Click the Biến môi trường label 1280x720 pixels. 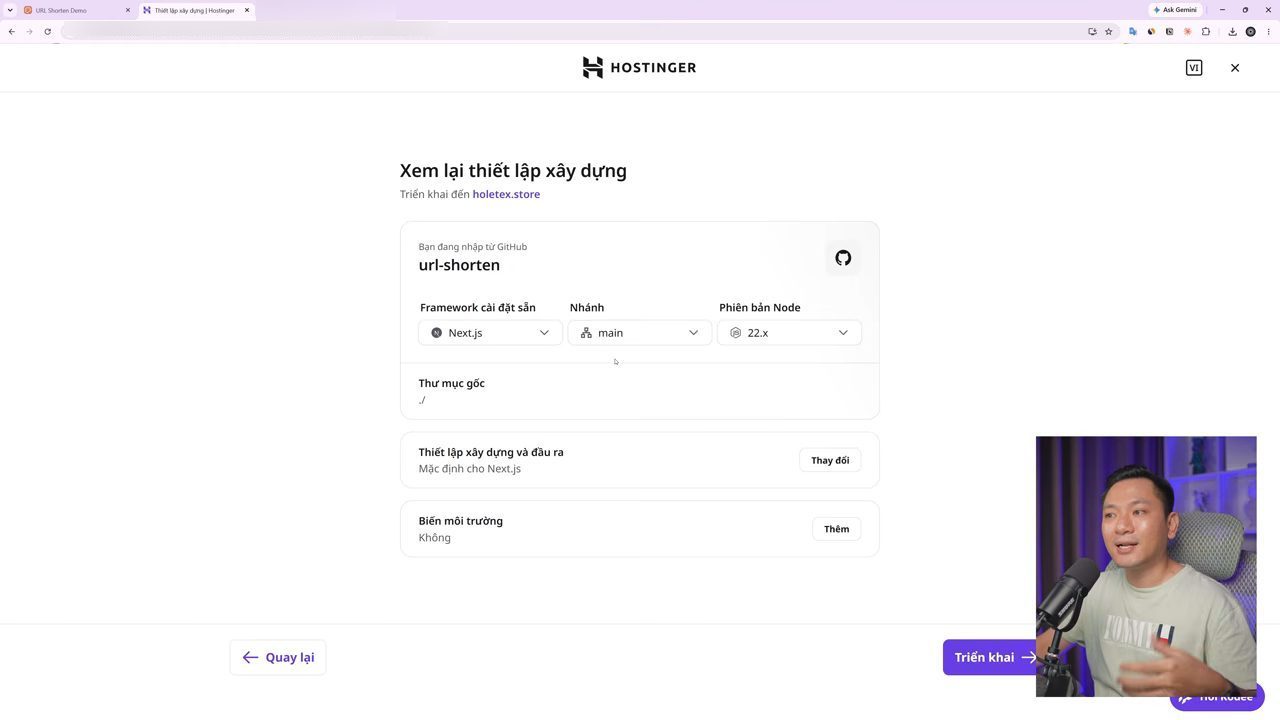tap(460, 521)
